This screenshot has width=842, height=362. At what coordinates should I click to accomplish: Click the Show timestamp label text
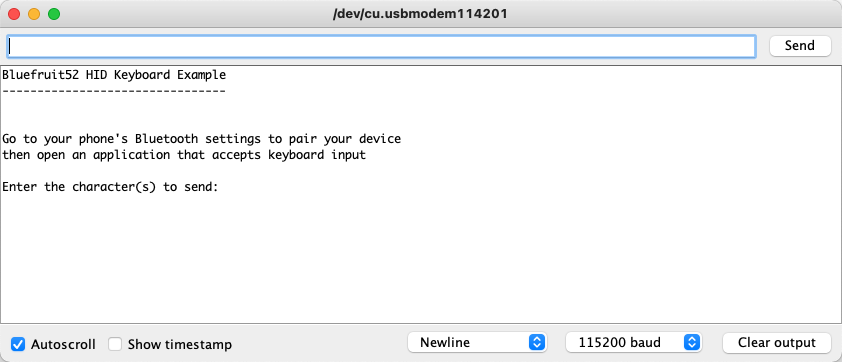pyautogui.click(x=179, y=344)
